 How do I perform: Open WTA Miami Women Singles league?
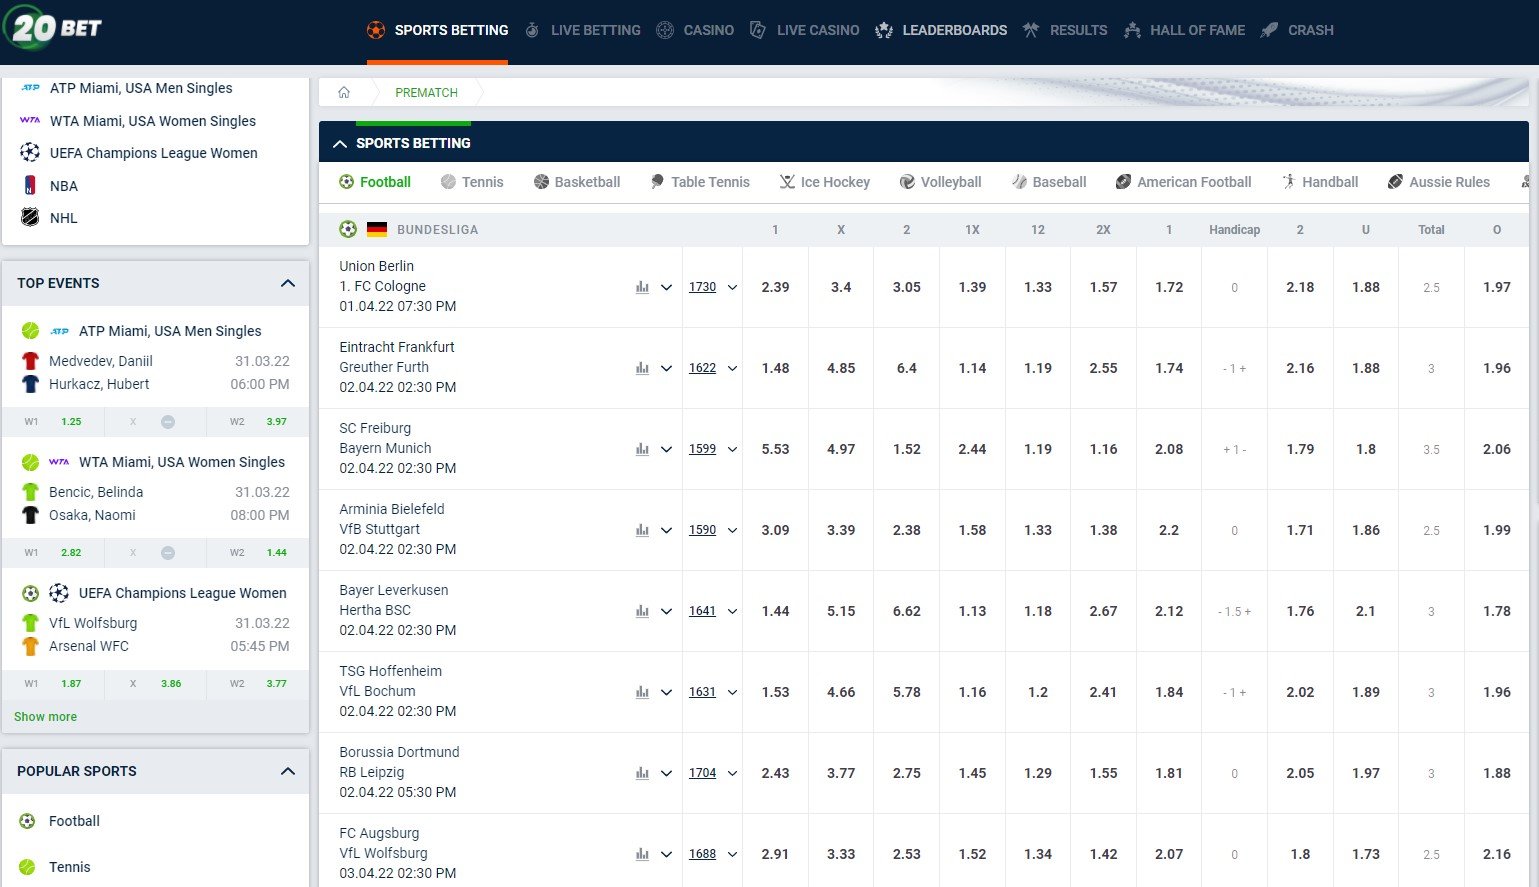click(x=153, y=121)
